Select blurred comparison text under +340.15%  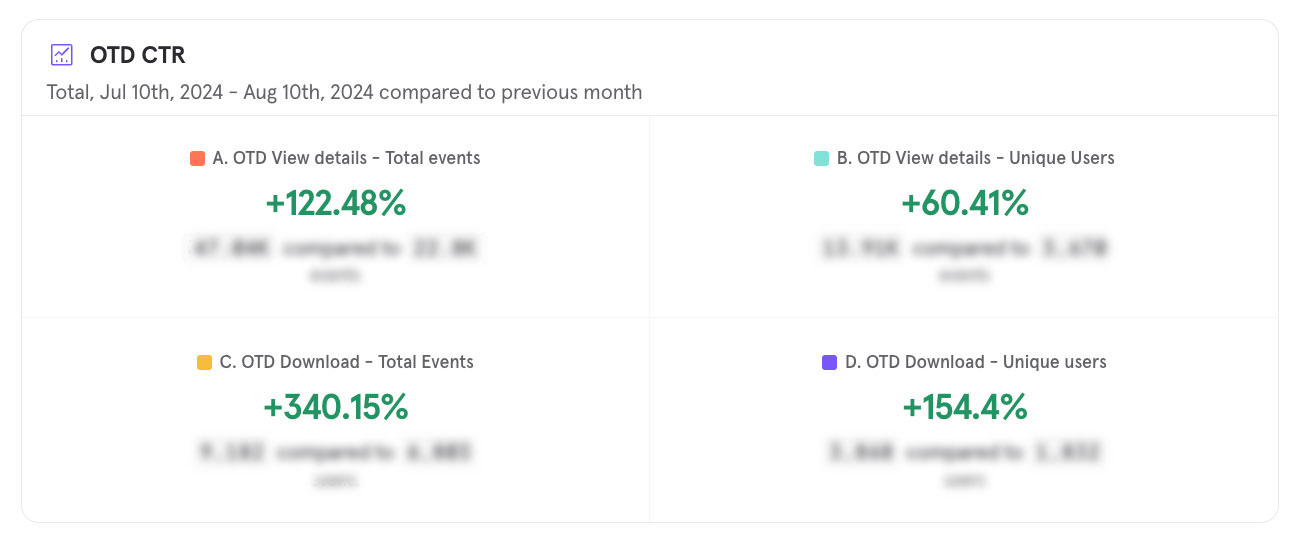click(x=335, y=452)
